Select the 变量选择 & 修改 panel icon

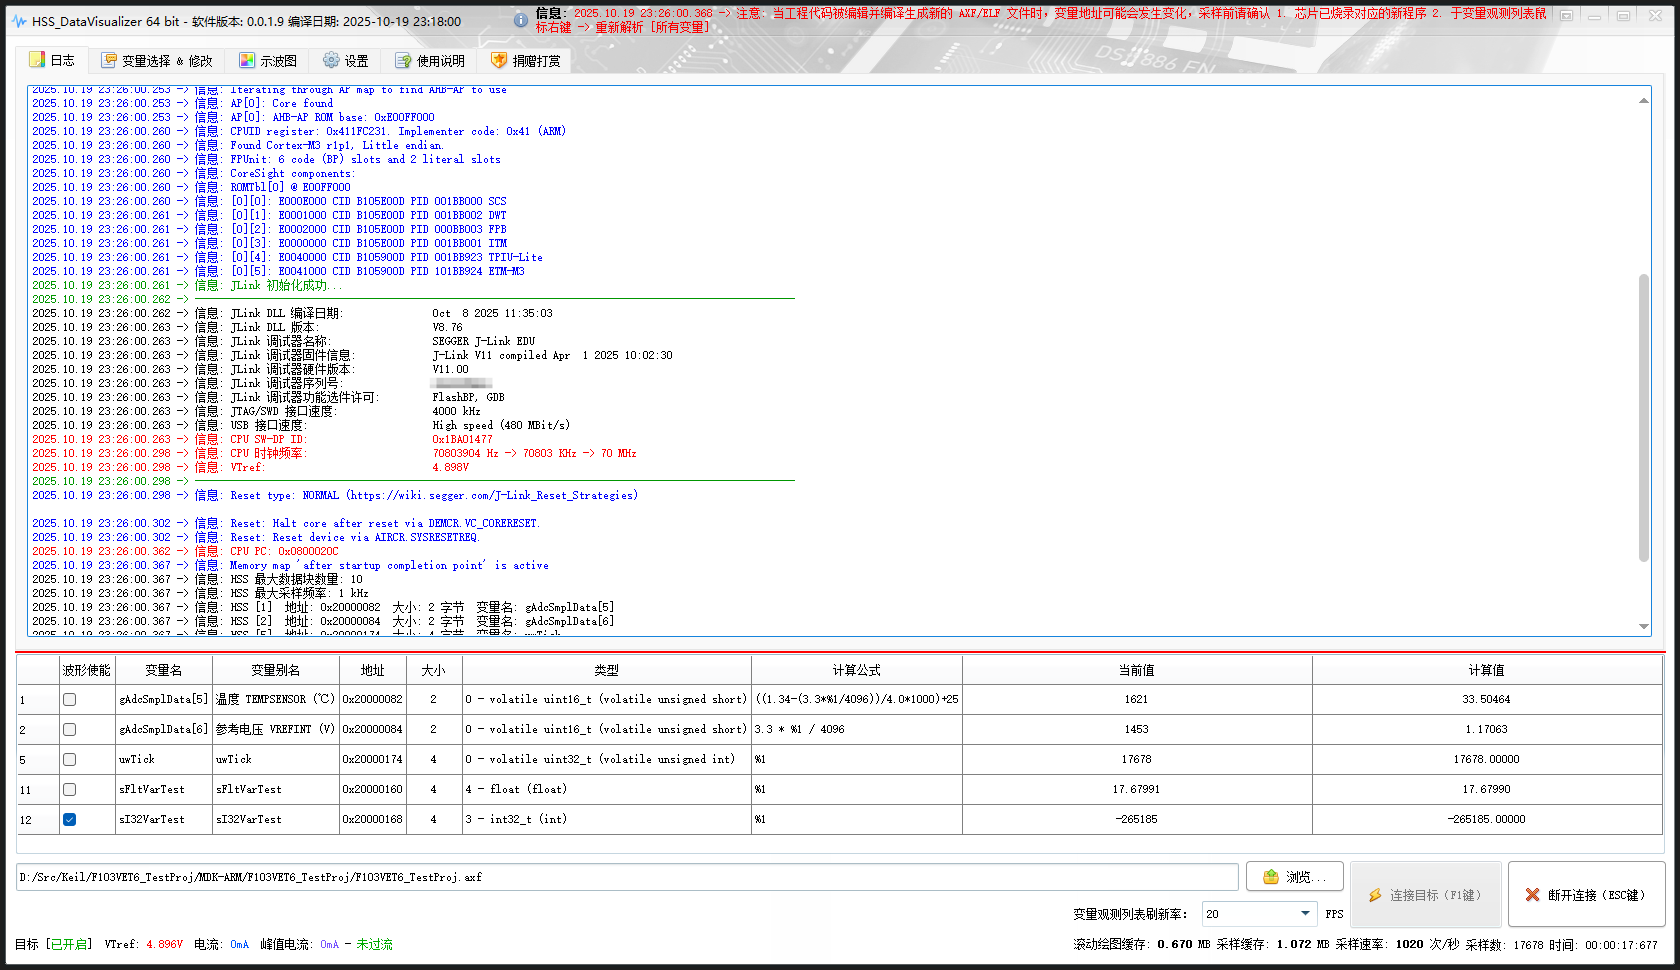click(107, 60)
